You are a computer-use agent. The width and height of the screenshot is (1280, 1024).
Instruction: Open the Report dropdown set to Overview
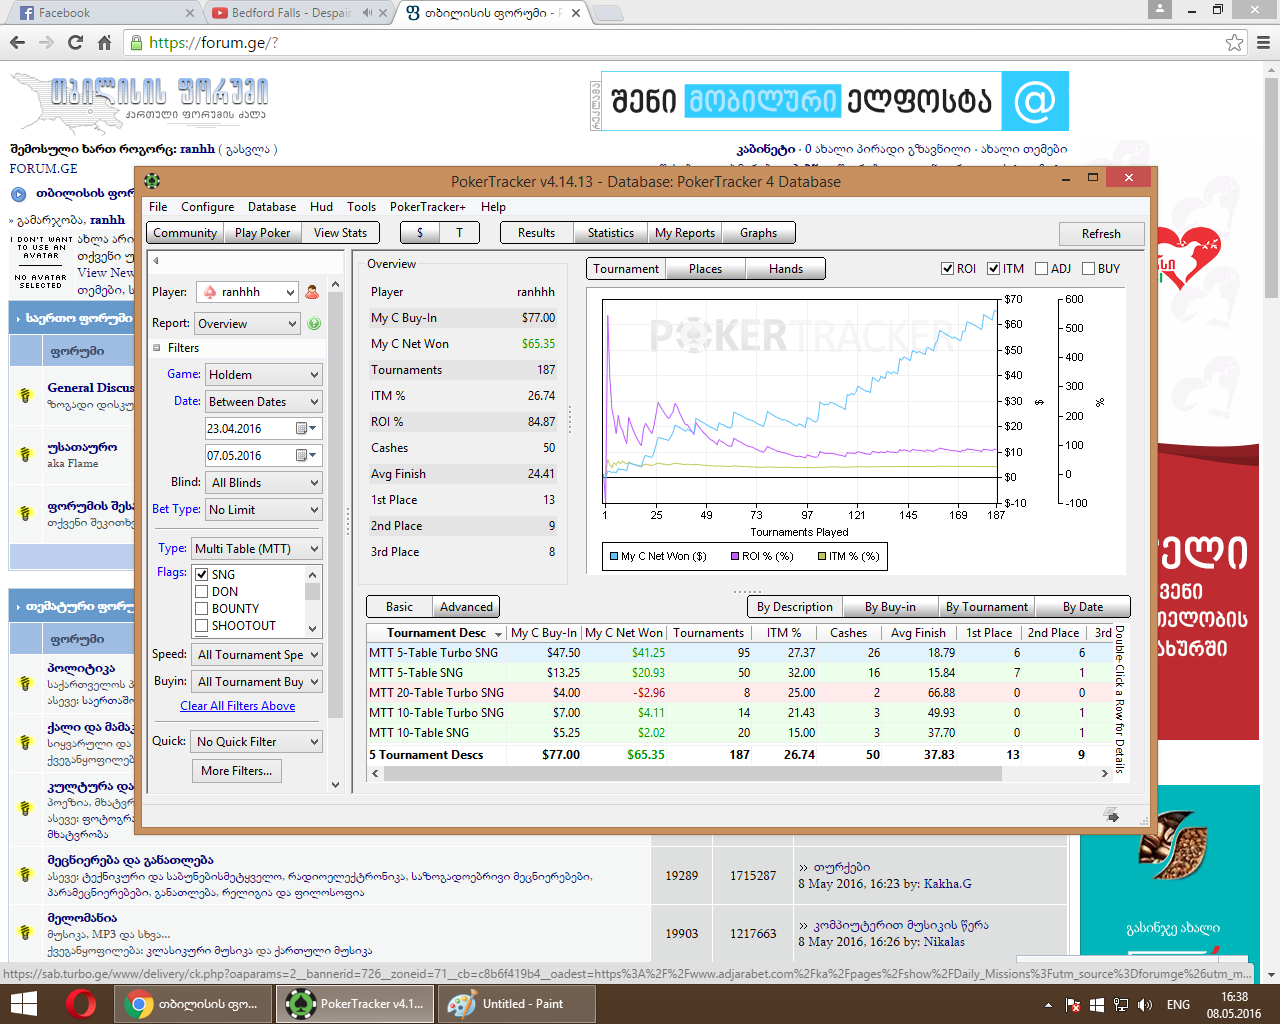(247, 324)
